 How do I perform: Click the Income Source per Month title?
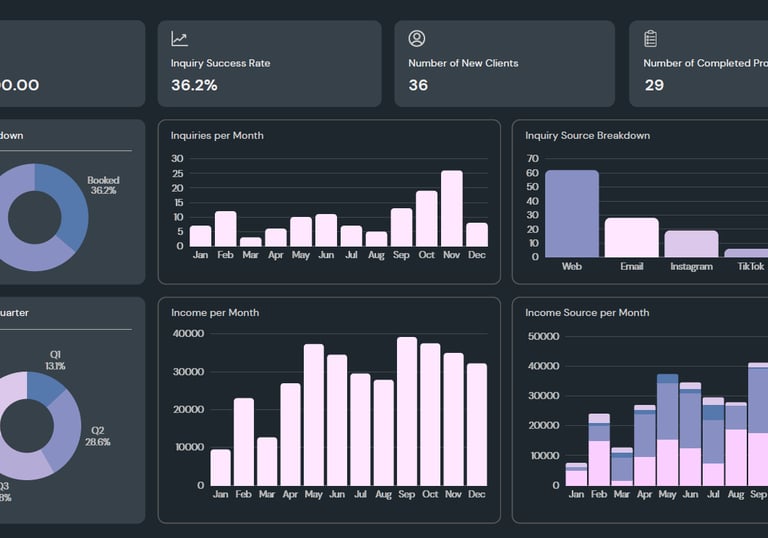[x=587, y=313]
